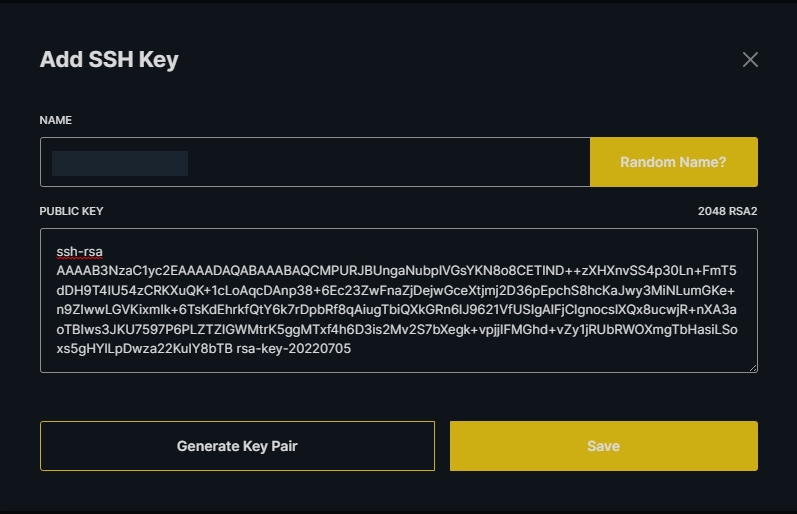Click the Random Name? button
This screenshot has height=514, width=797.
(673, 162)
